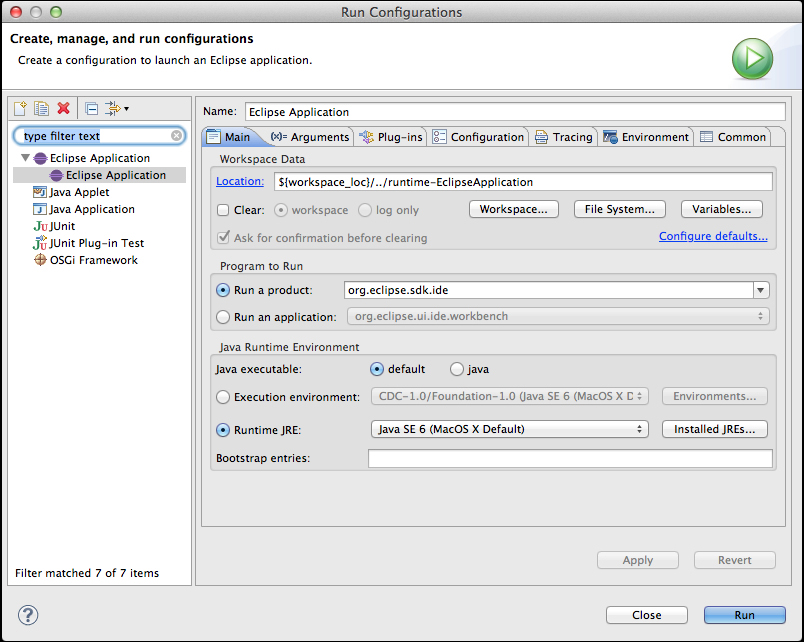Select the child Eclipse Application configuration
Image resolution: width=804 pixels, height=642 pixels.
tap(99, 175)
